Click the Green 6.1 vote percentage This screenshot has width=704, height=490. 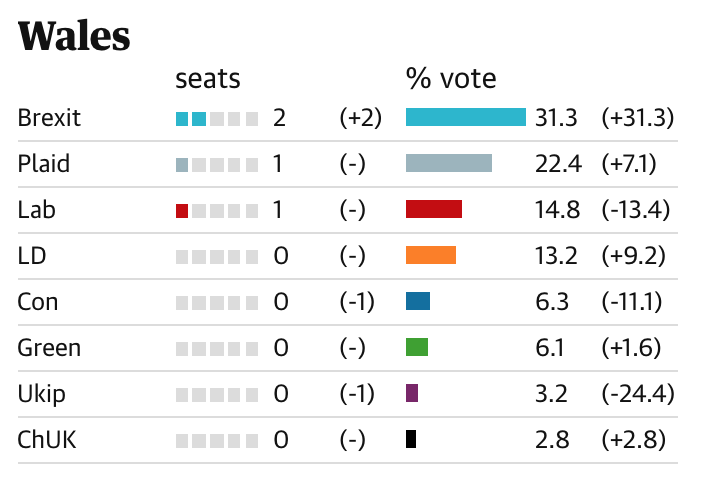click(x=550, y=348)
